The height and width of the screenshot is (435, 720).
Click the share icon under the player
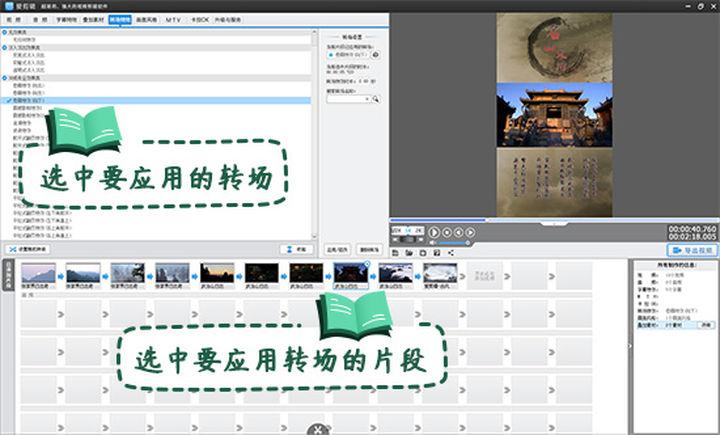point(451,253)
